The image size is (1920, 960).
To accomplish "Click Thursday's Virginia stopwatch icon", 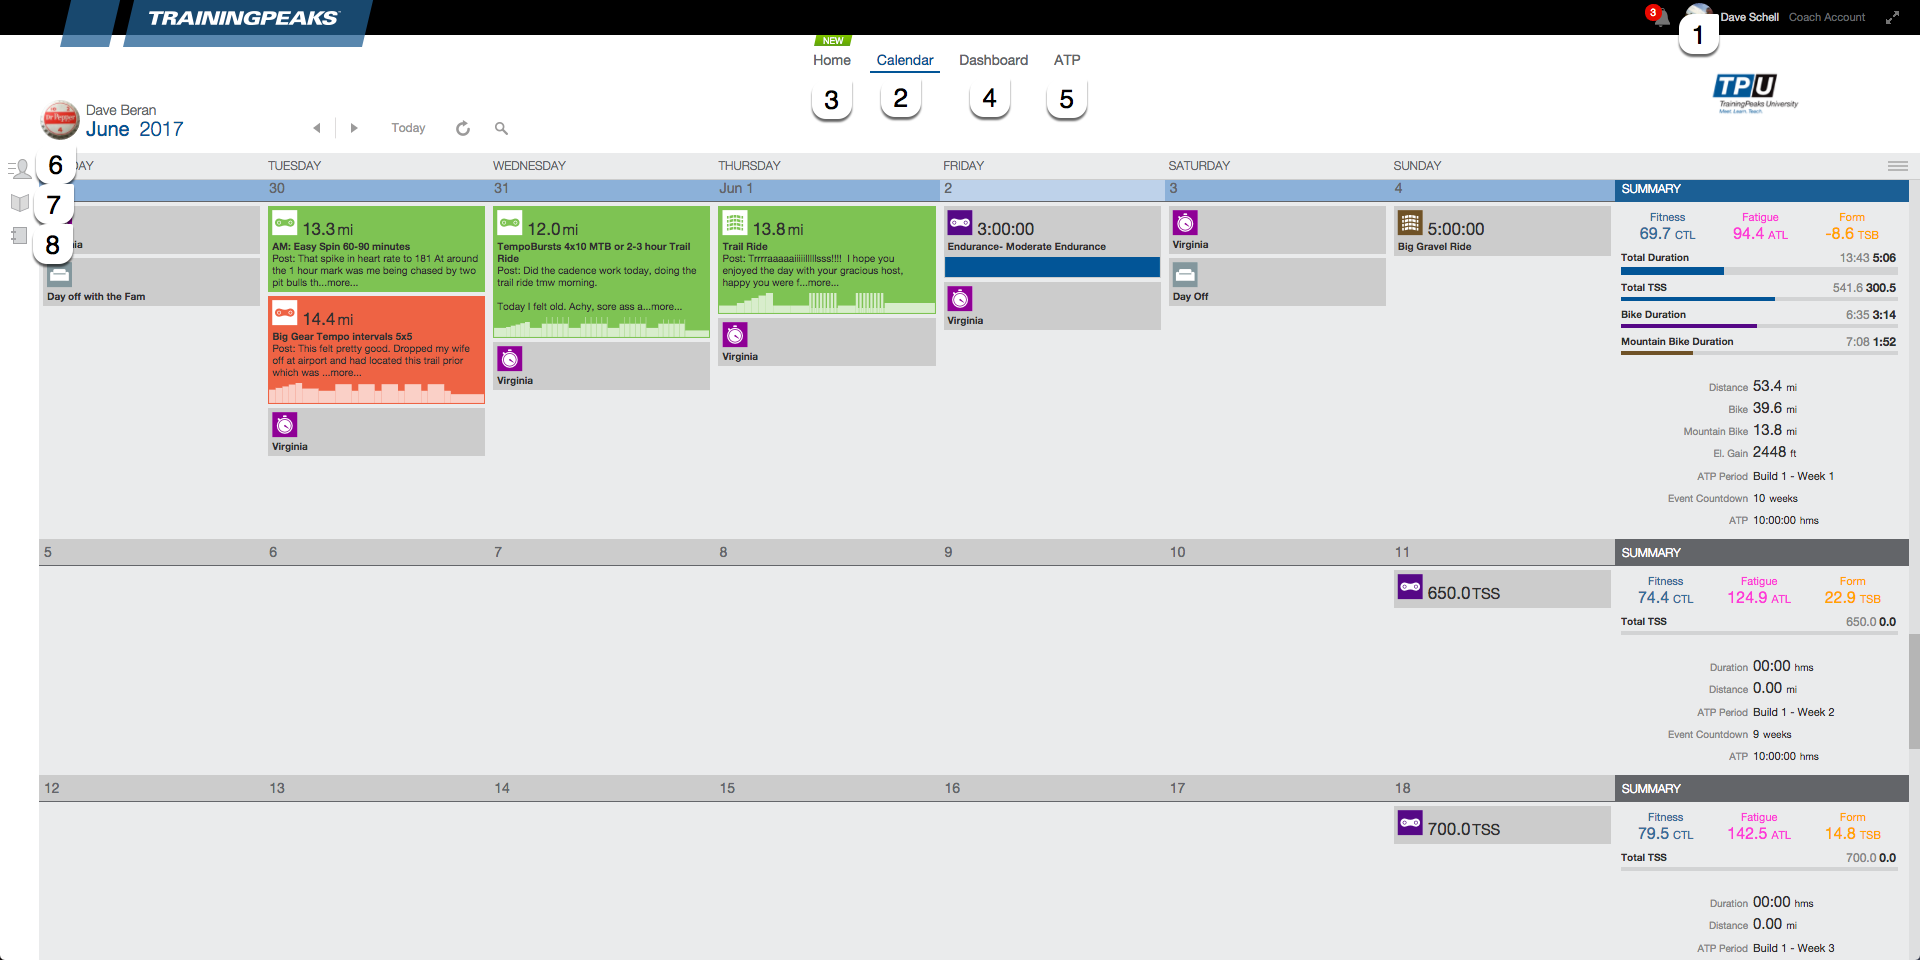I will click(x=735, y=334).
